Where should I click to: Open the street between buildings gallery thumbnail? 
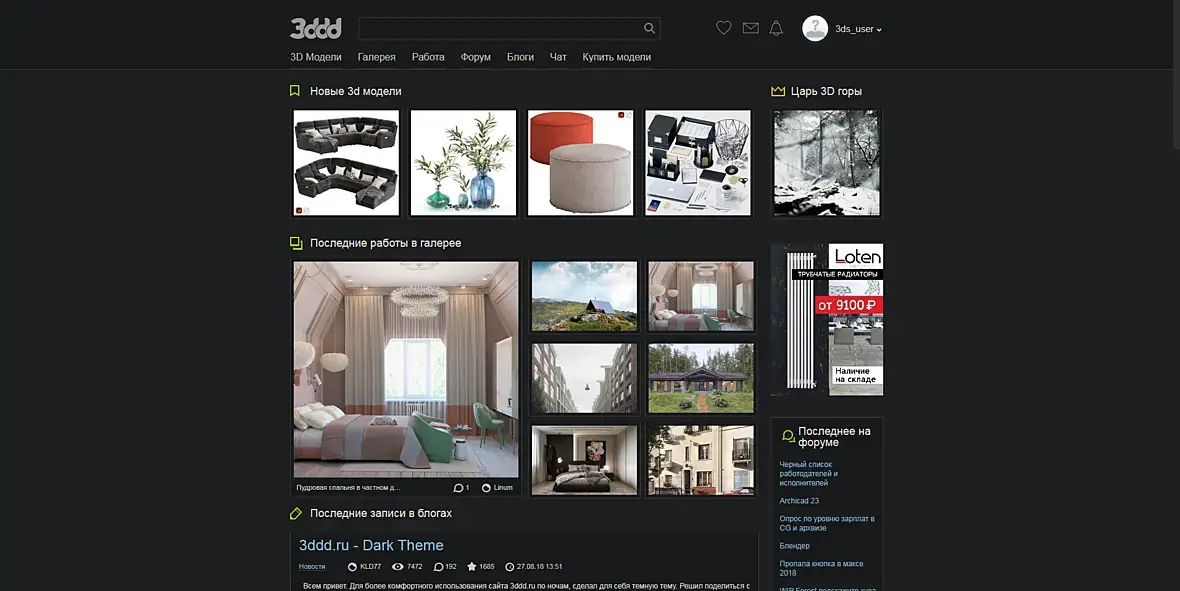[x=585, y=379]
